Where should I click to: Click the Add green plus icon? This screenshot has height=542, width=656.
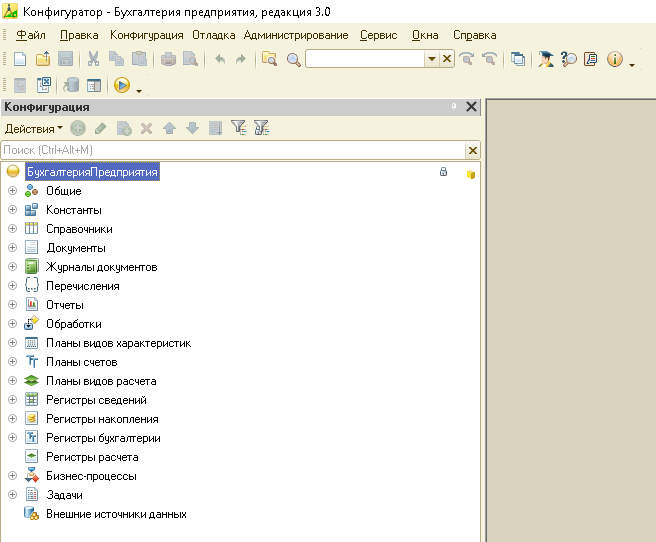point(78,128)
